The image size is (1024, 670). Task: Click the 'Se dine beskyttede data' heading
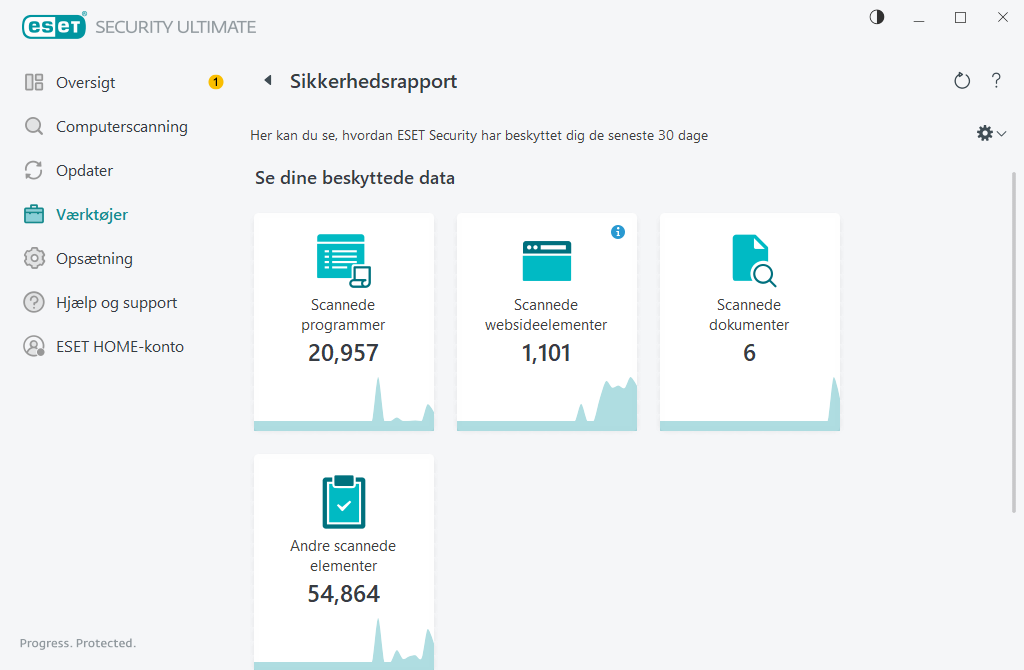(355, 178)
